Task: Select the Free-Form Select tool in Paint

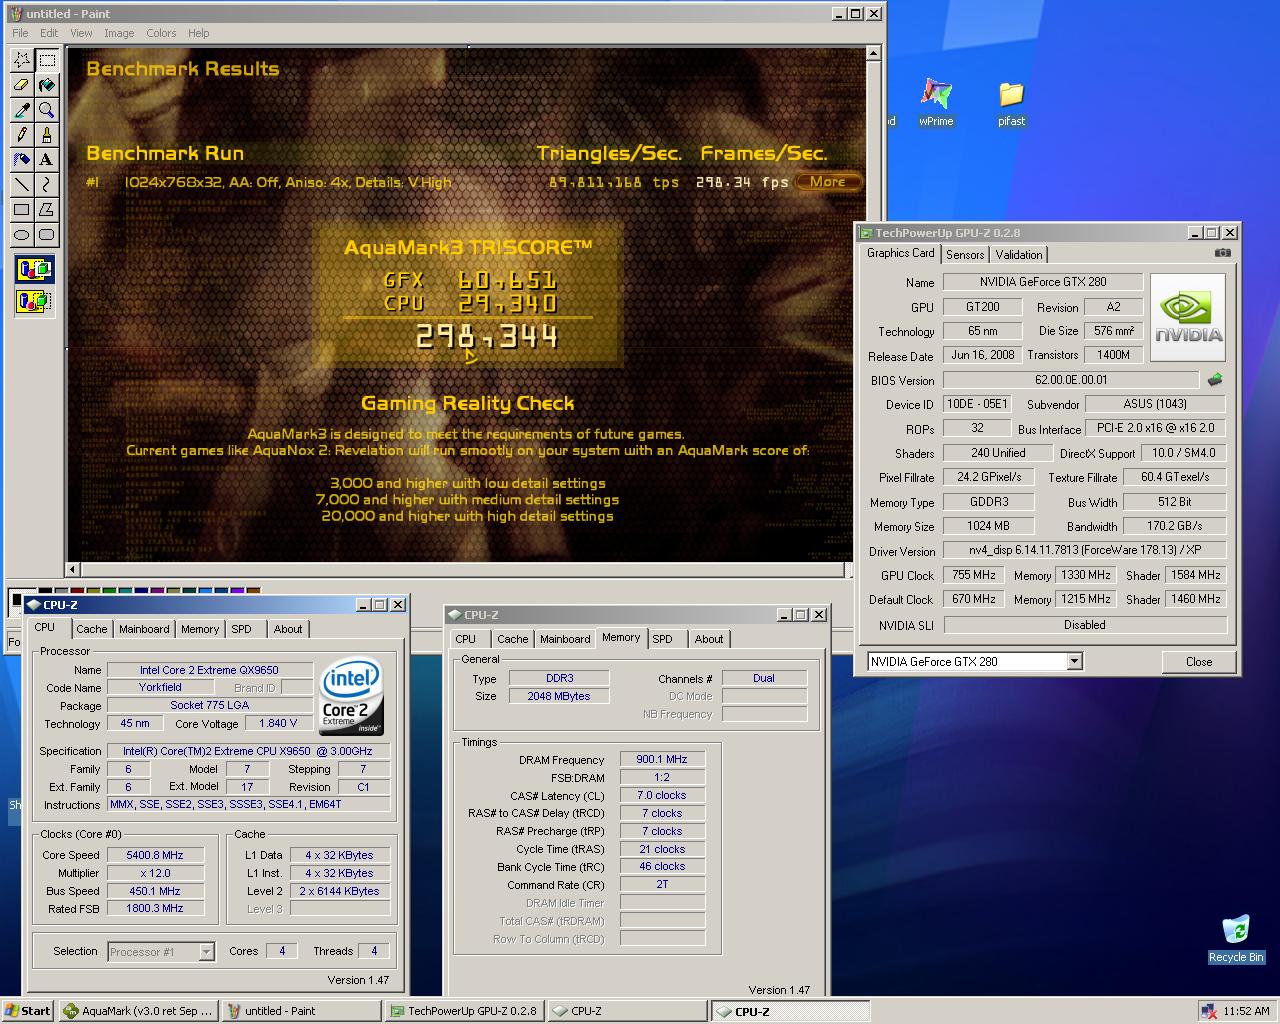Action: pyautogui.click(x=21, y=60)
